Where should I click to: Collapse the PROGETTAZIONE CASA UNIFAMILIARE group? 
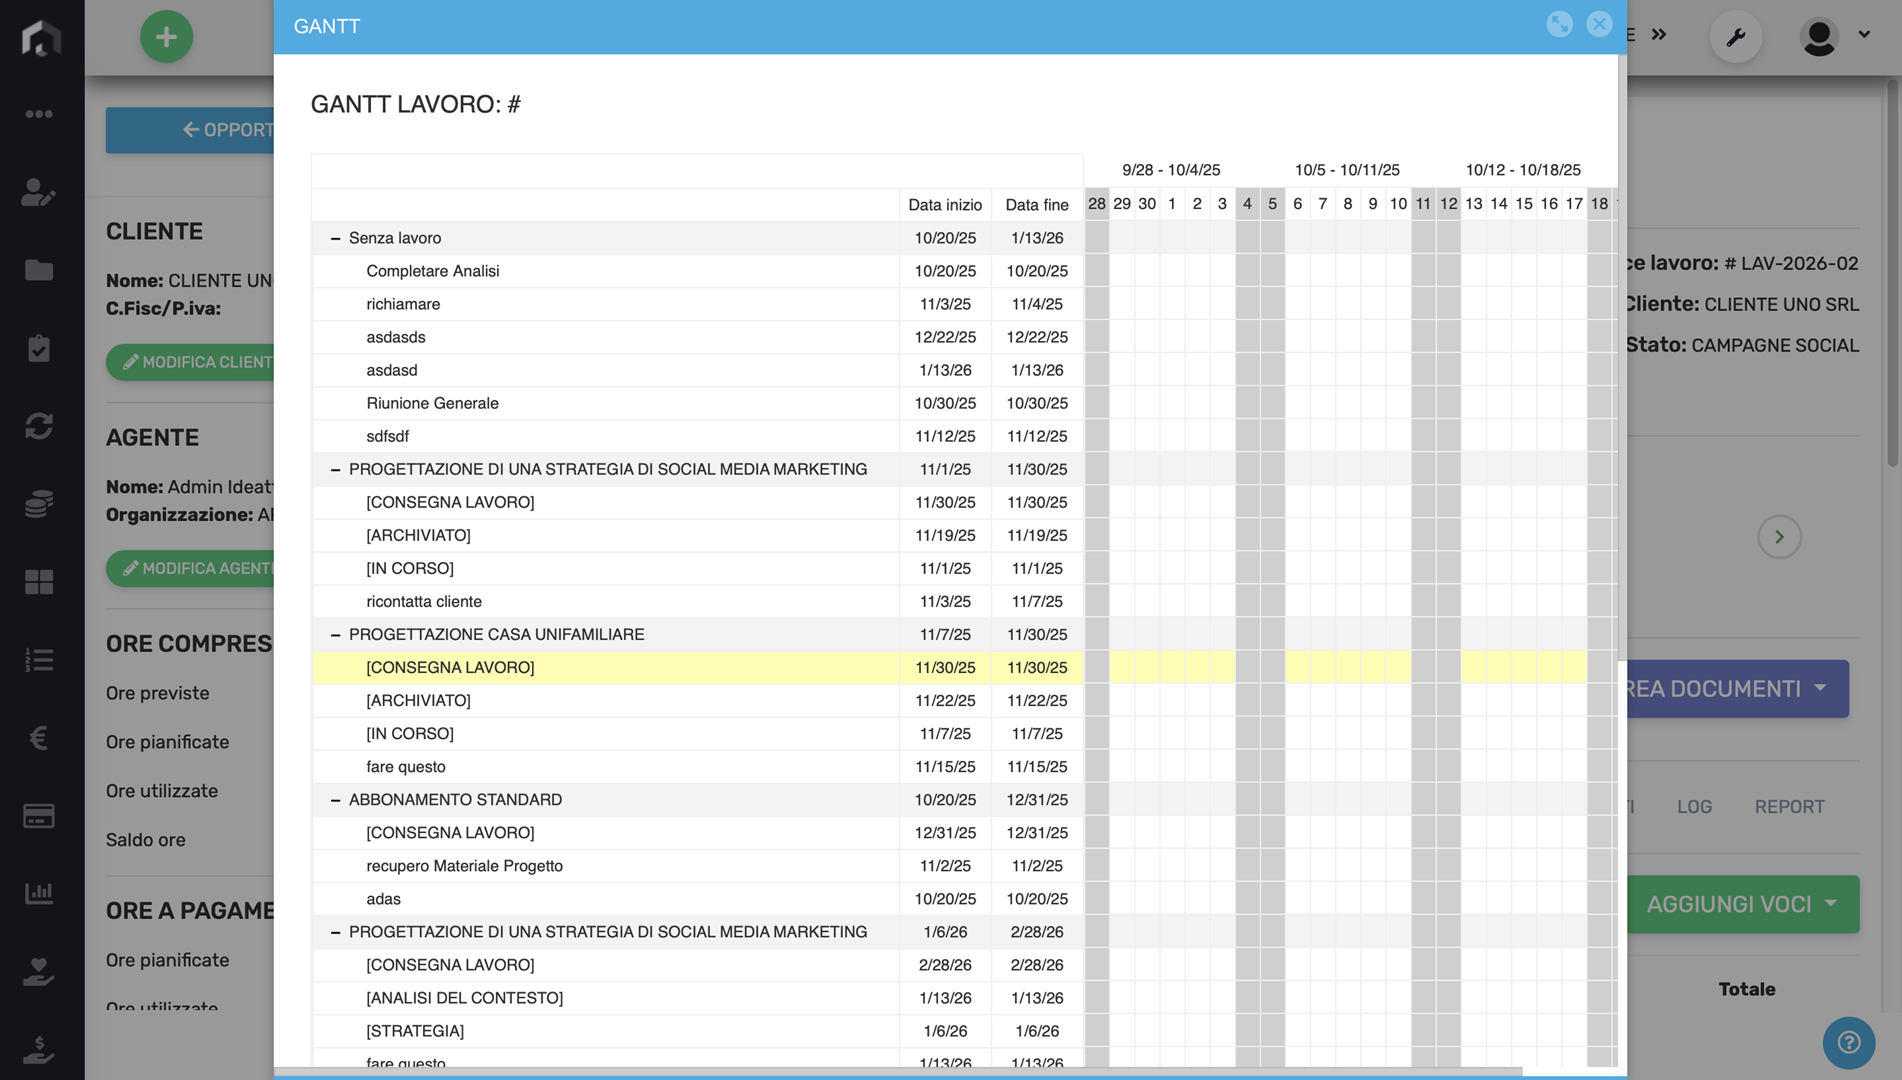335,635
